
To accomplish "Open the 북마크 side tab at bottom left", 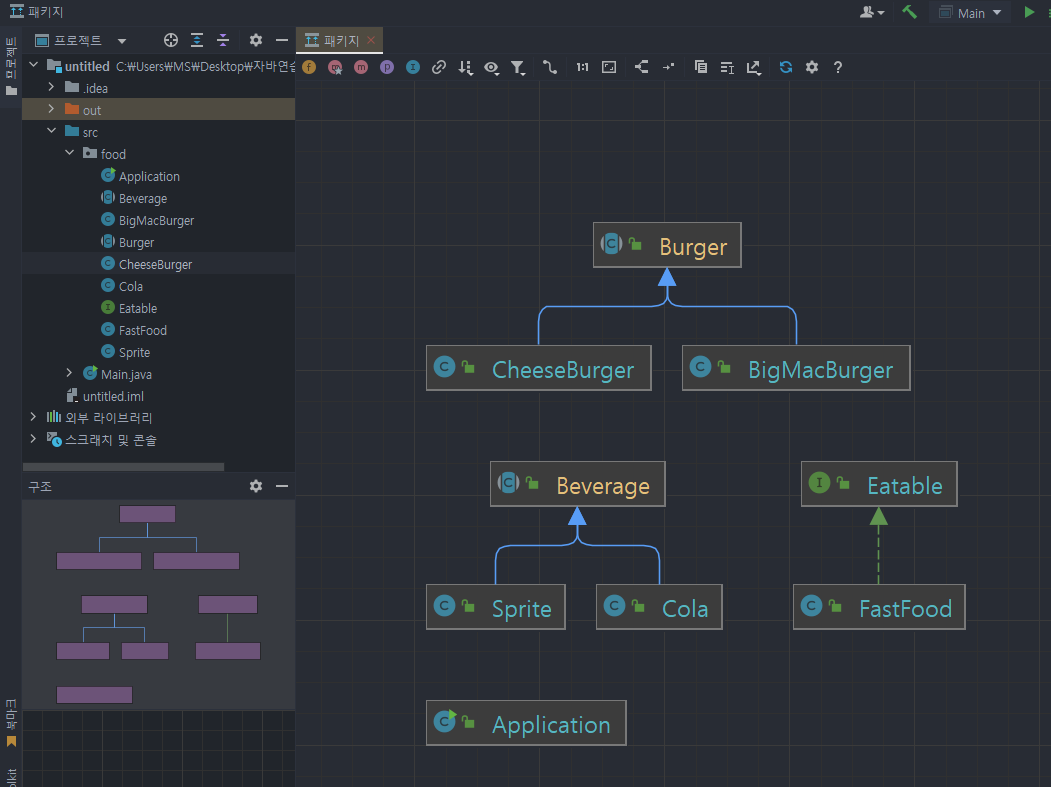I will tap(11, 723).
